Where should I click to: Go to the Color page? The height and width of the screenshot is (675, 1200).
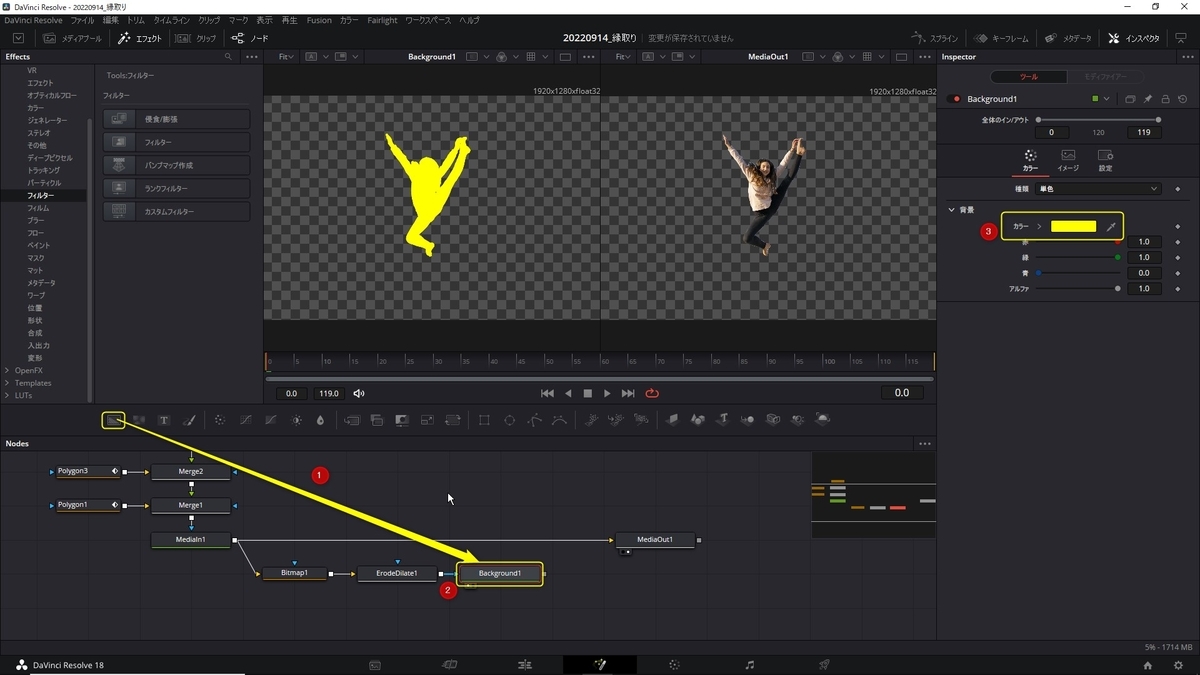tap(674, 665)
